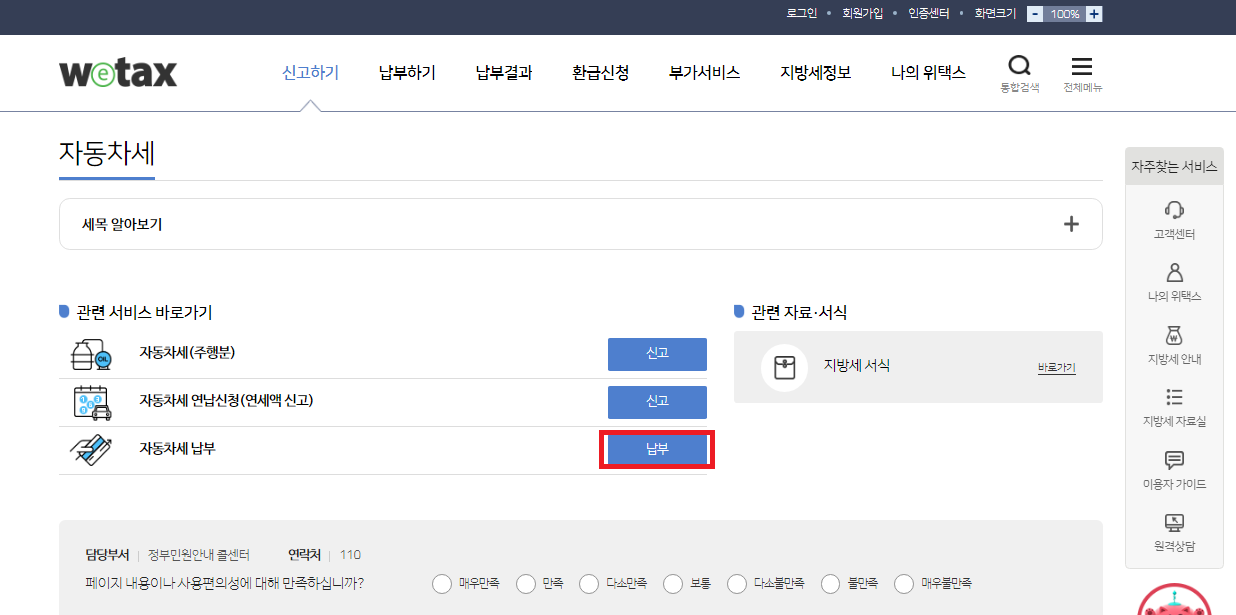Navigate to the 환급신청 menu
The image size is (1236, 615).
point(600,72)
